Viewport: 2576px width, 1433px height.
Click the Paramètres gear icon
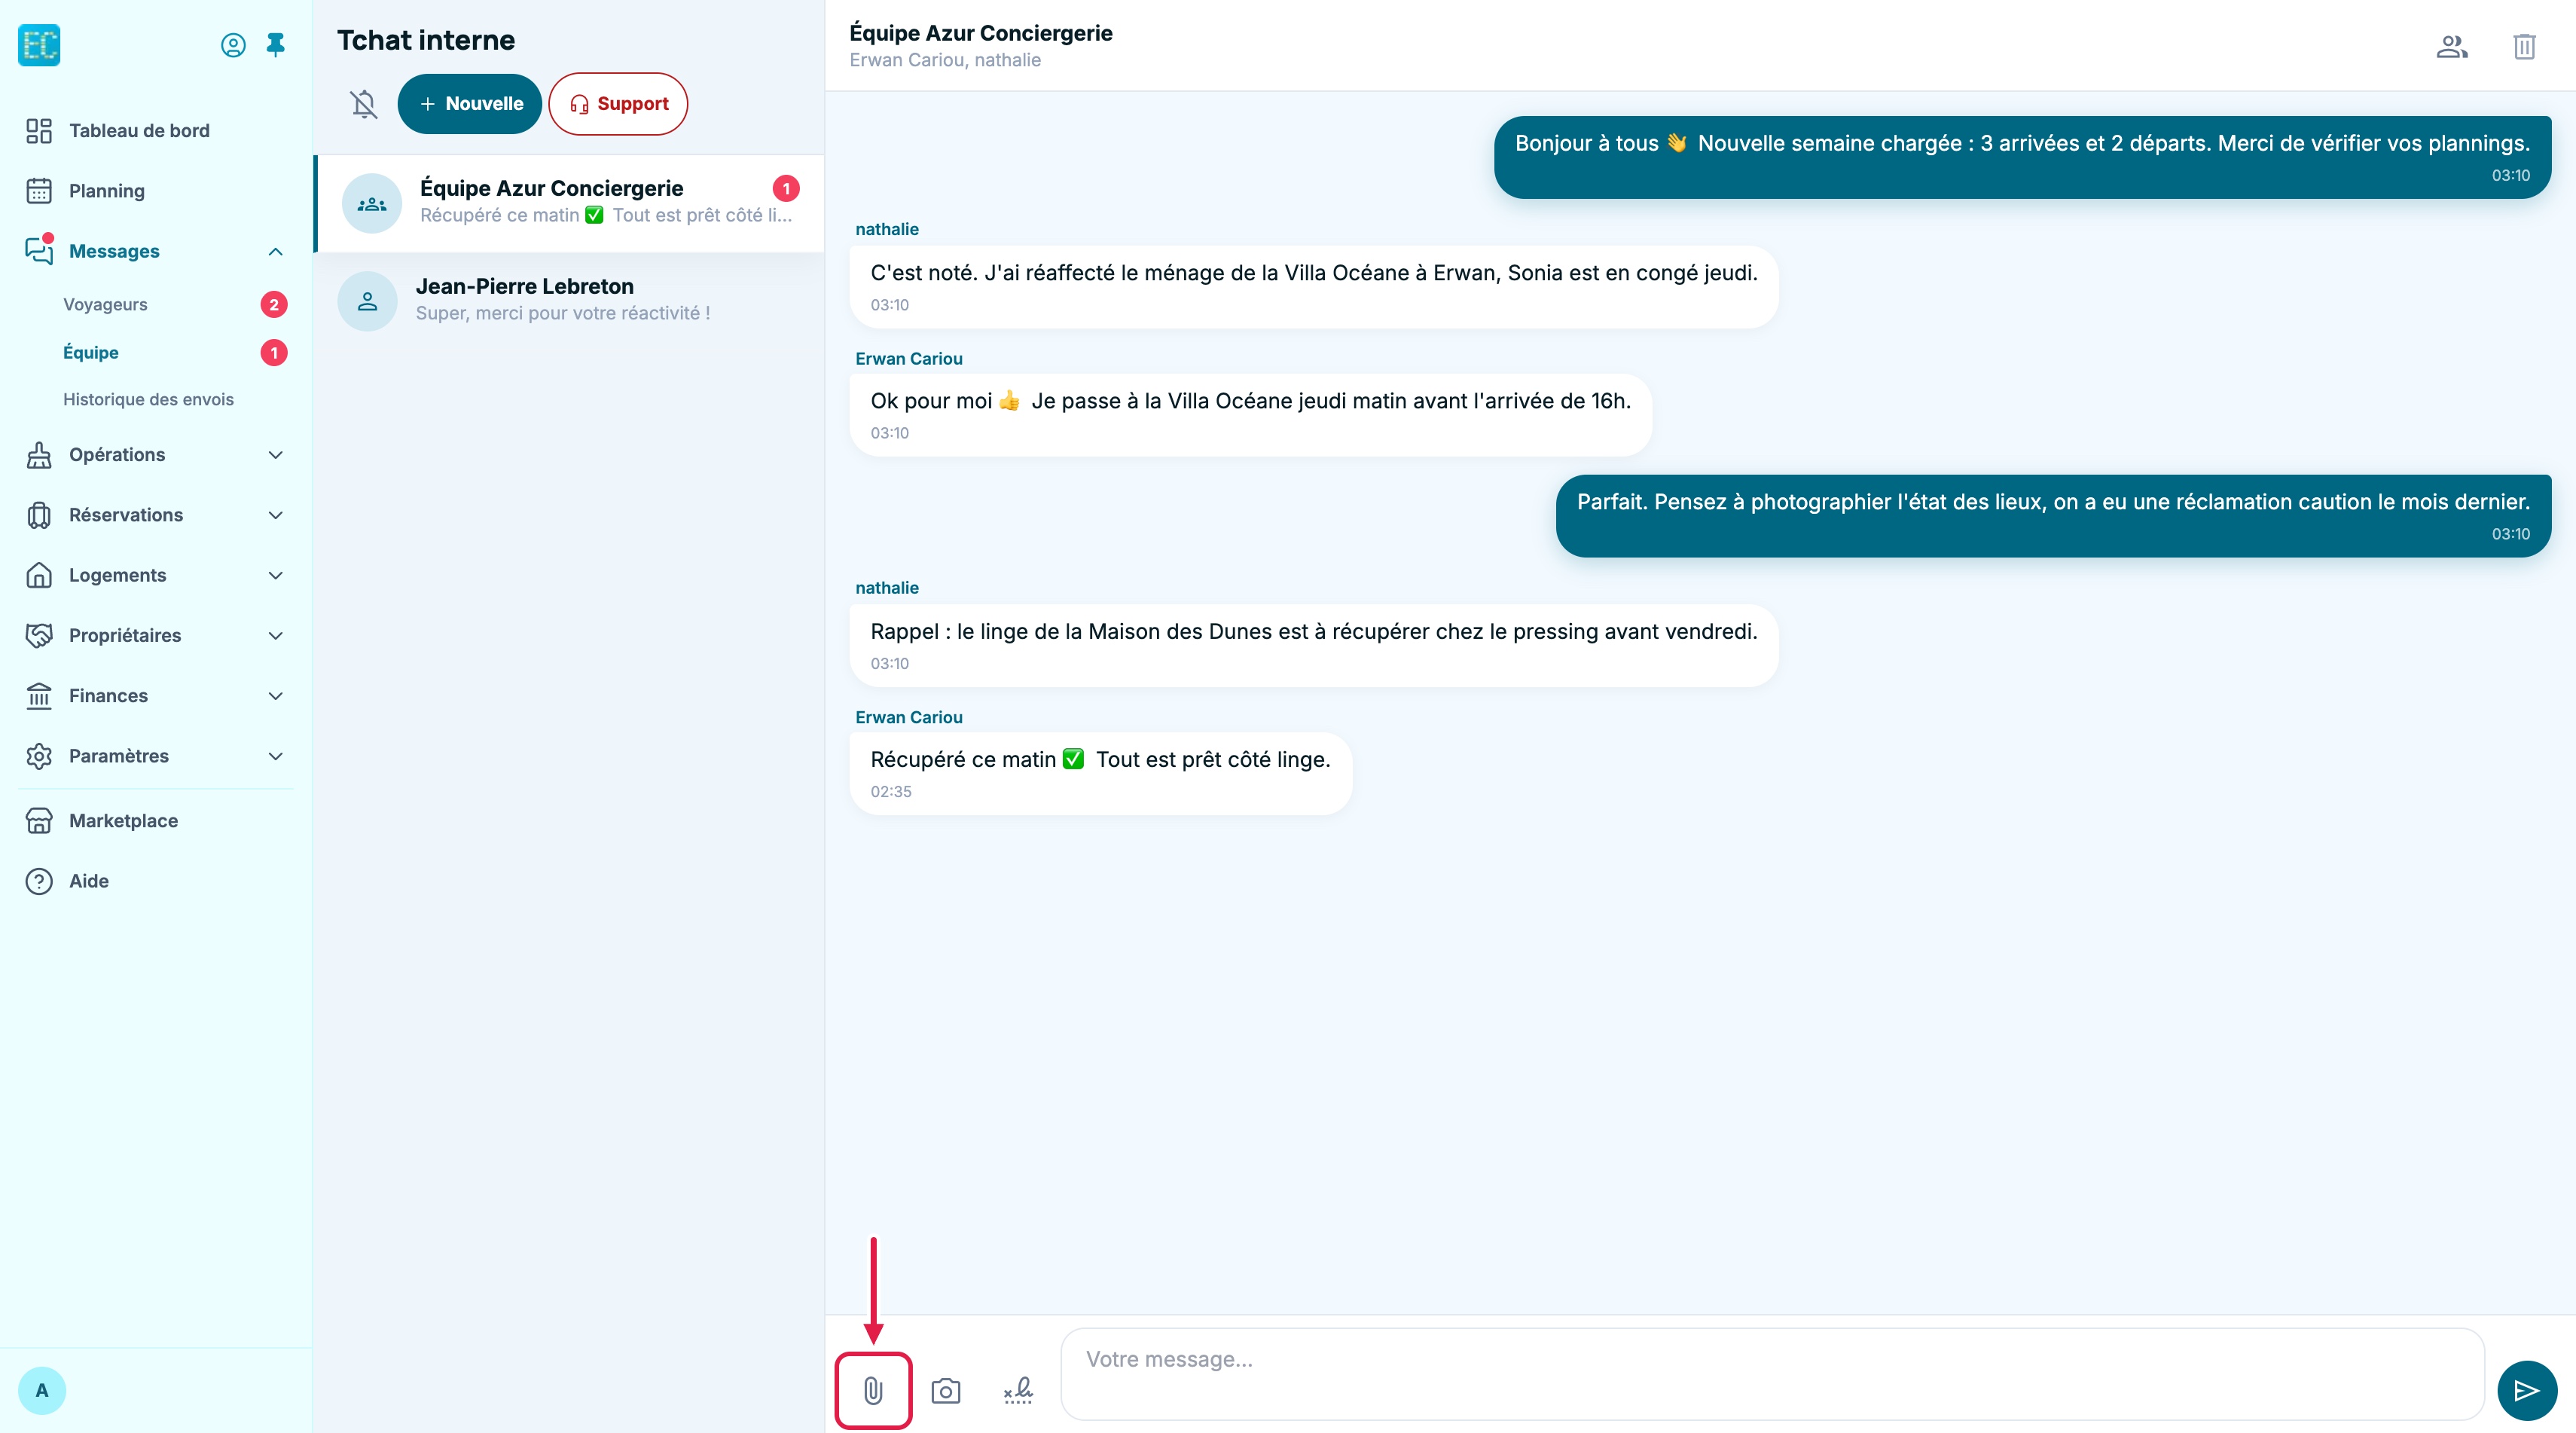point(39,756)
